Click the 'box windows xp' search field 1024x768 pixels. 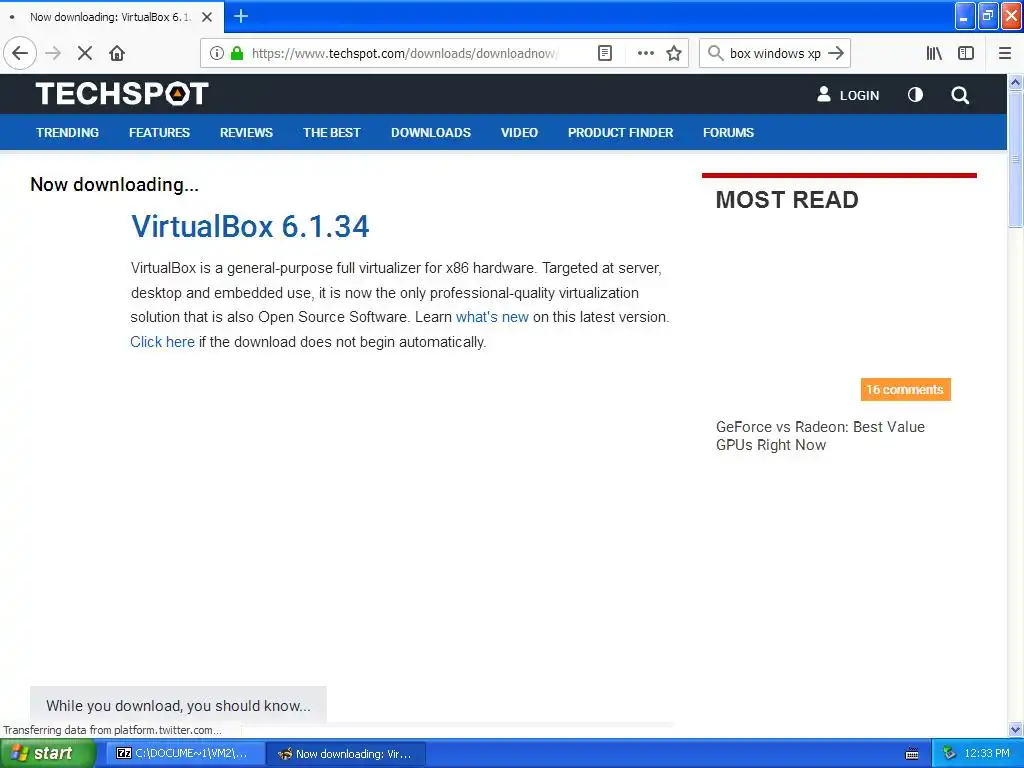click(x=775, y=53)
